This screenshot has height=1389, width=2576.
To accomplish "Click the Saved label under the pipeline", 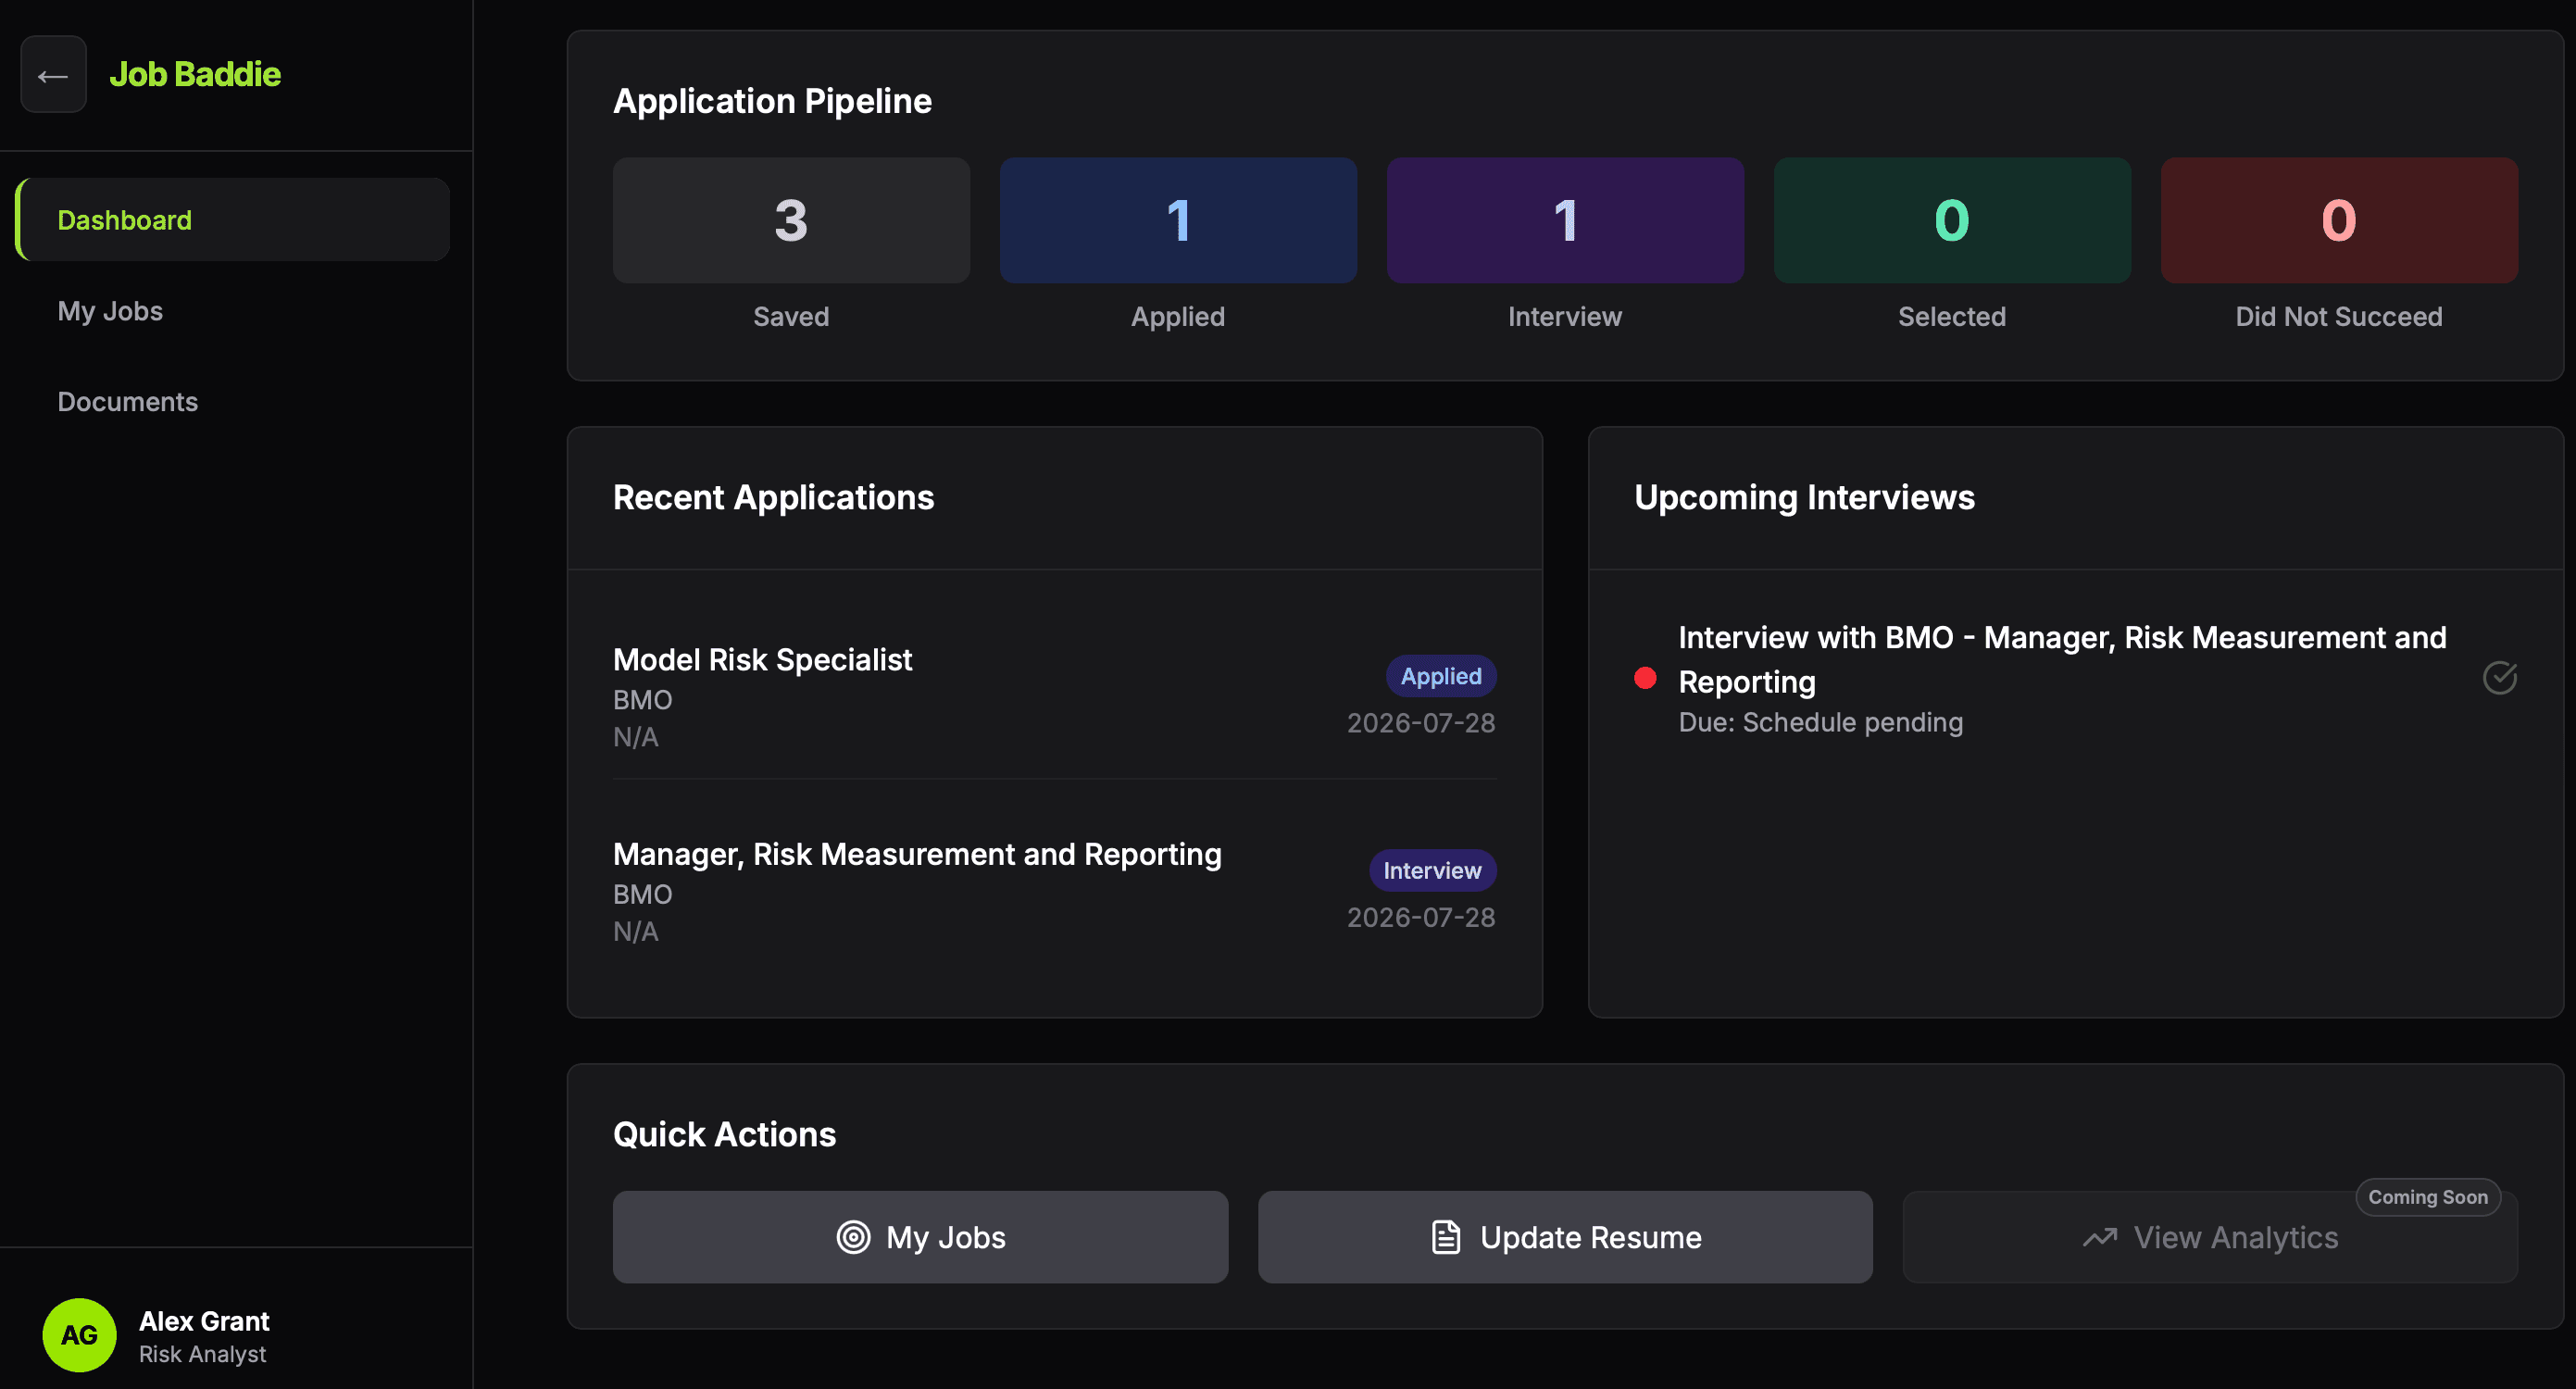I will pos(791,316).
